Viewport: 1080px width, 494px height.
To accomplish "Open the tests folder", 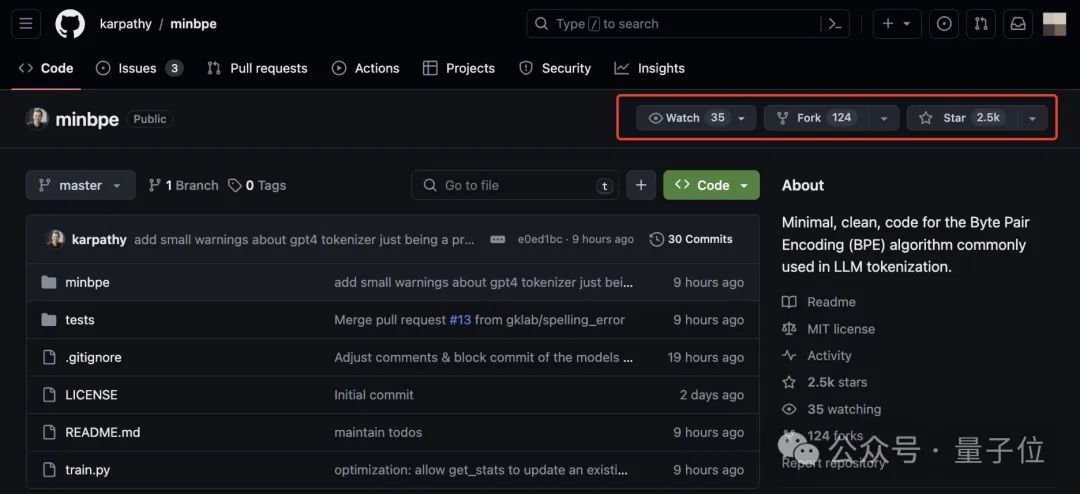I will [80, 320].
